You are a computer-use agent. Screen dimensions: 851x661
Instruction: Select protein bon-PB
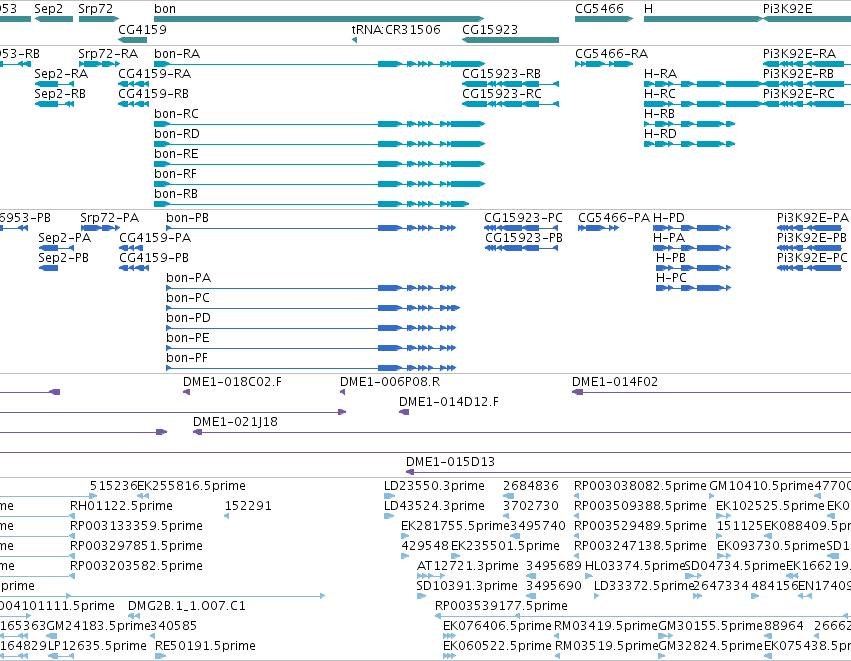[311, 228]
